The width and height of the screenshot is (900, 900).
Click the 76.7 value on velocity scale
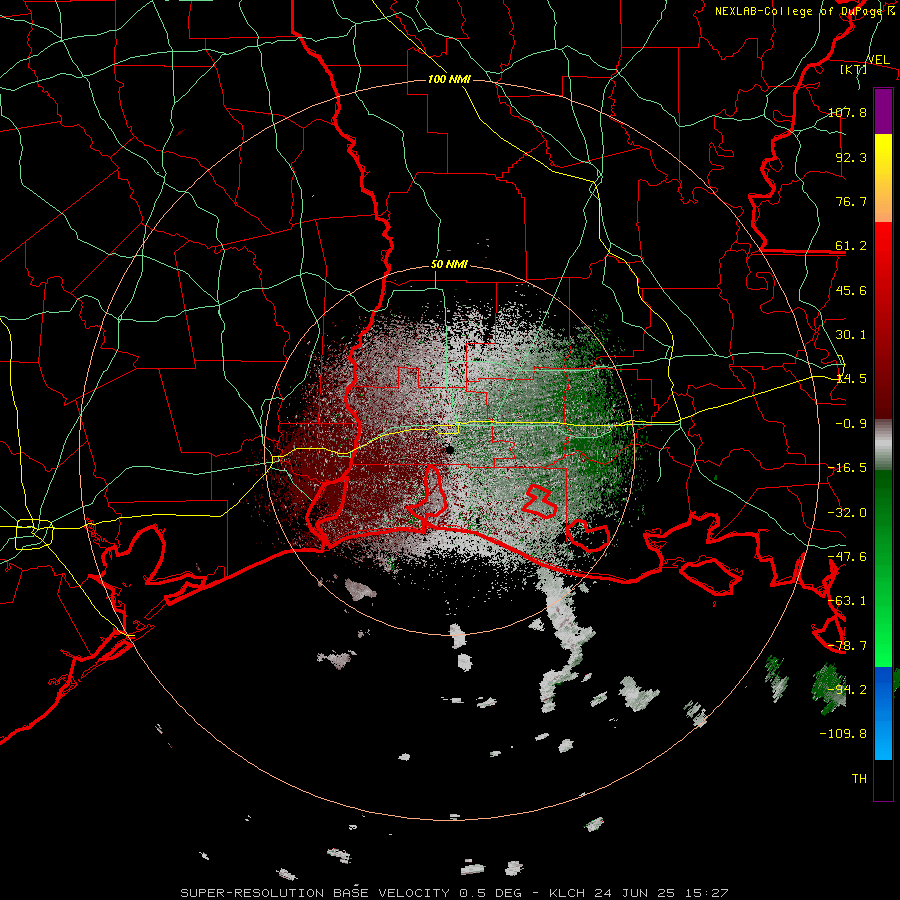pos(851,201)
